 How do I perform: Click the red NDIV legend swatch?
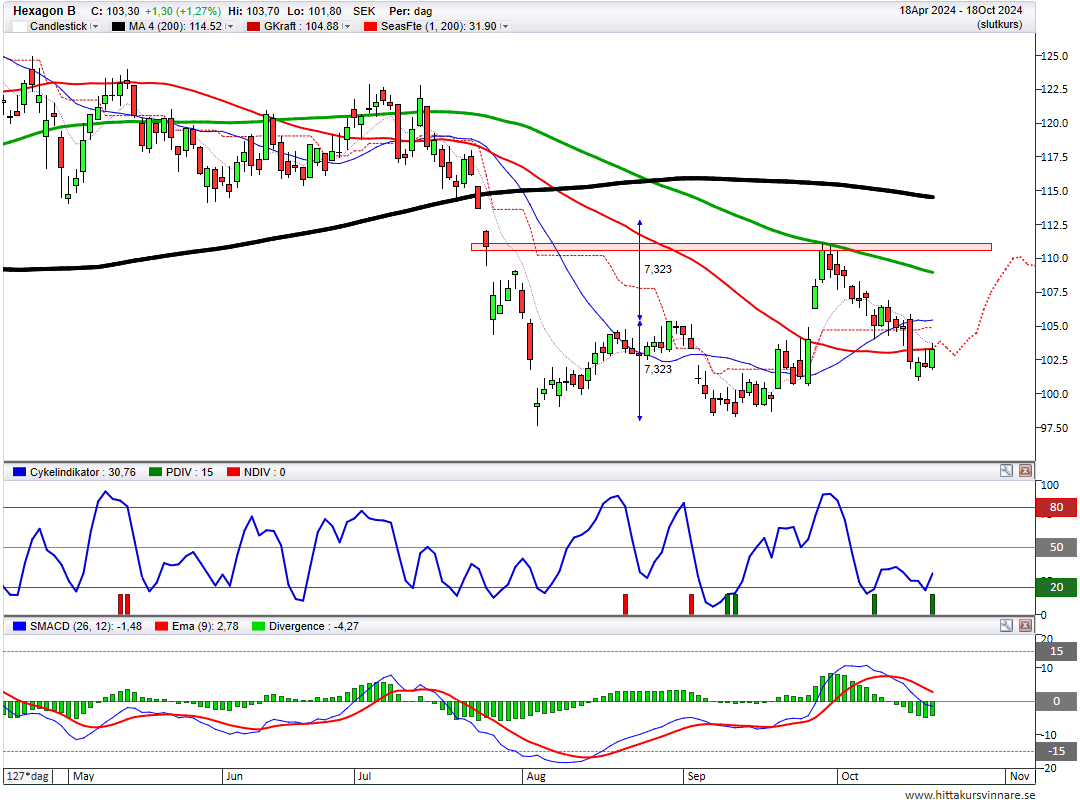point(233,472)
